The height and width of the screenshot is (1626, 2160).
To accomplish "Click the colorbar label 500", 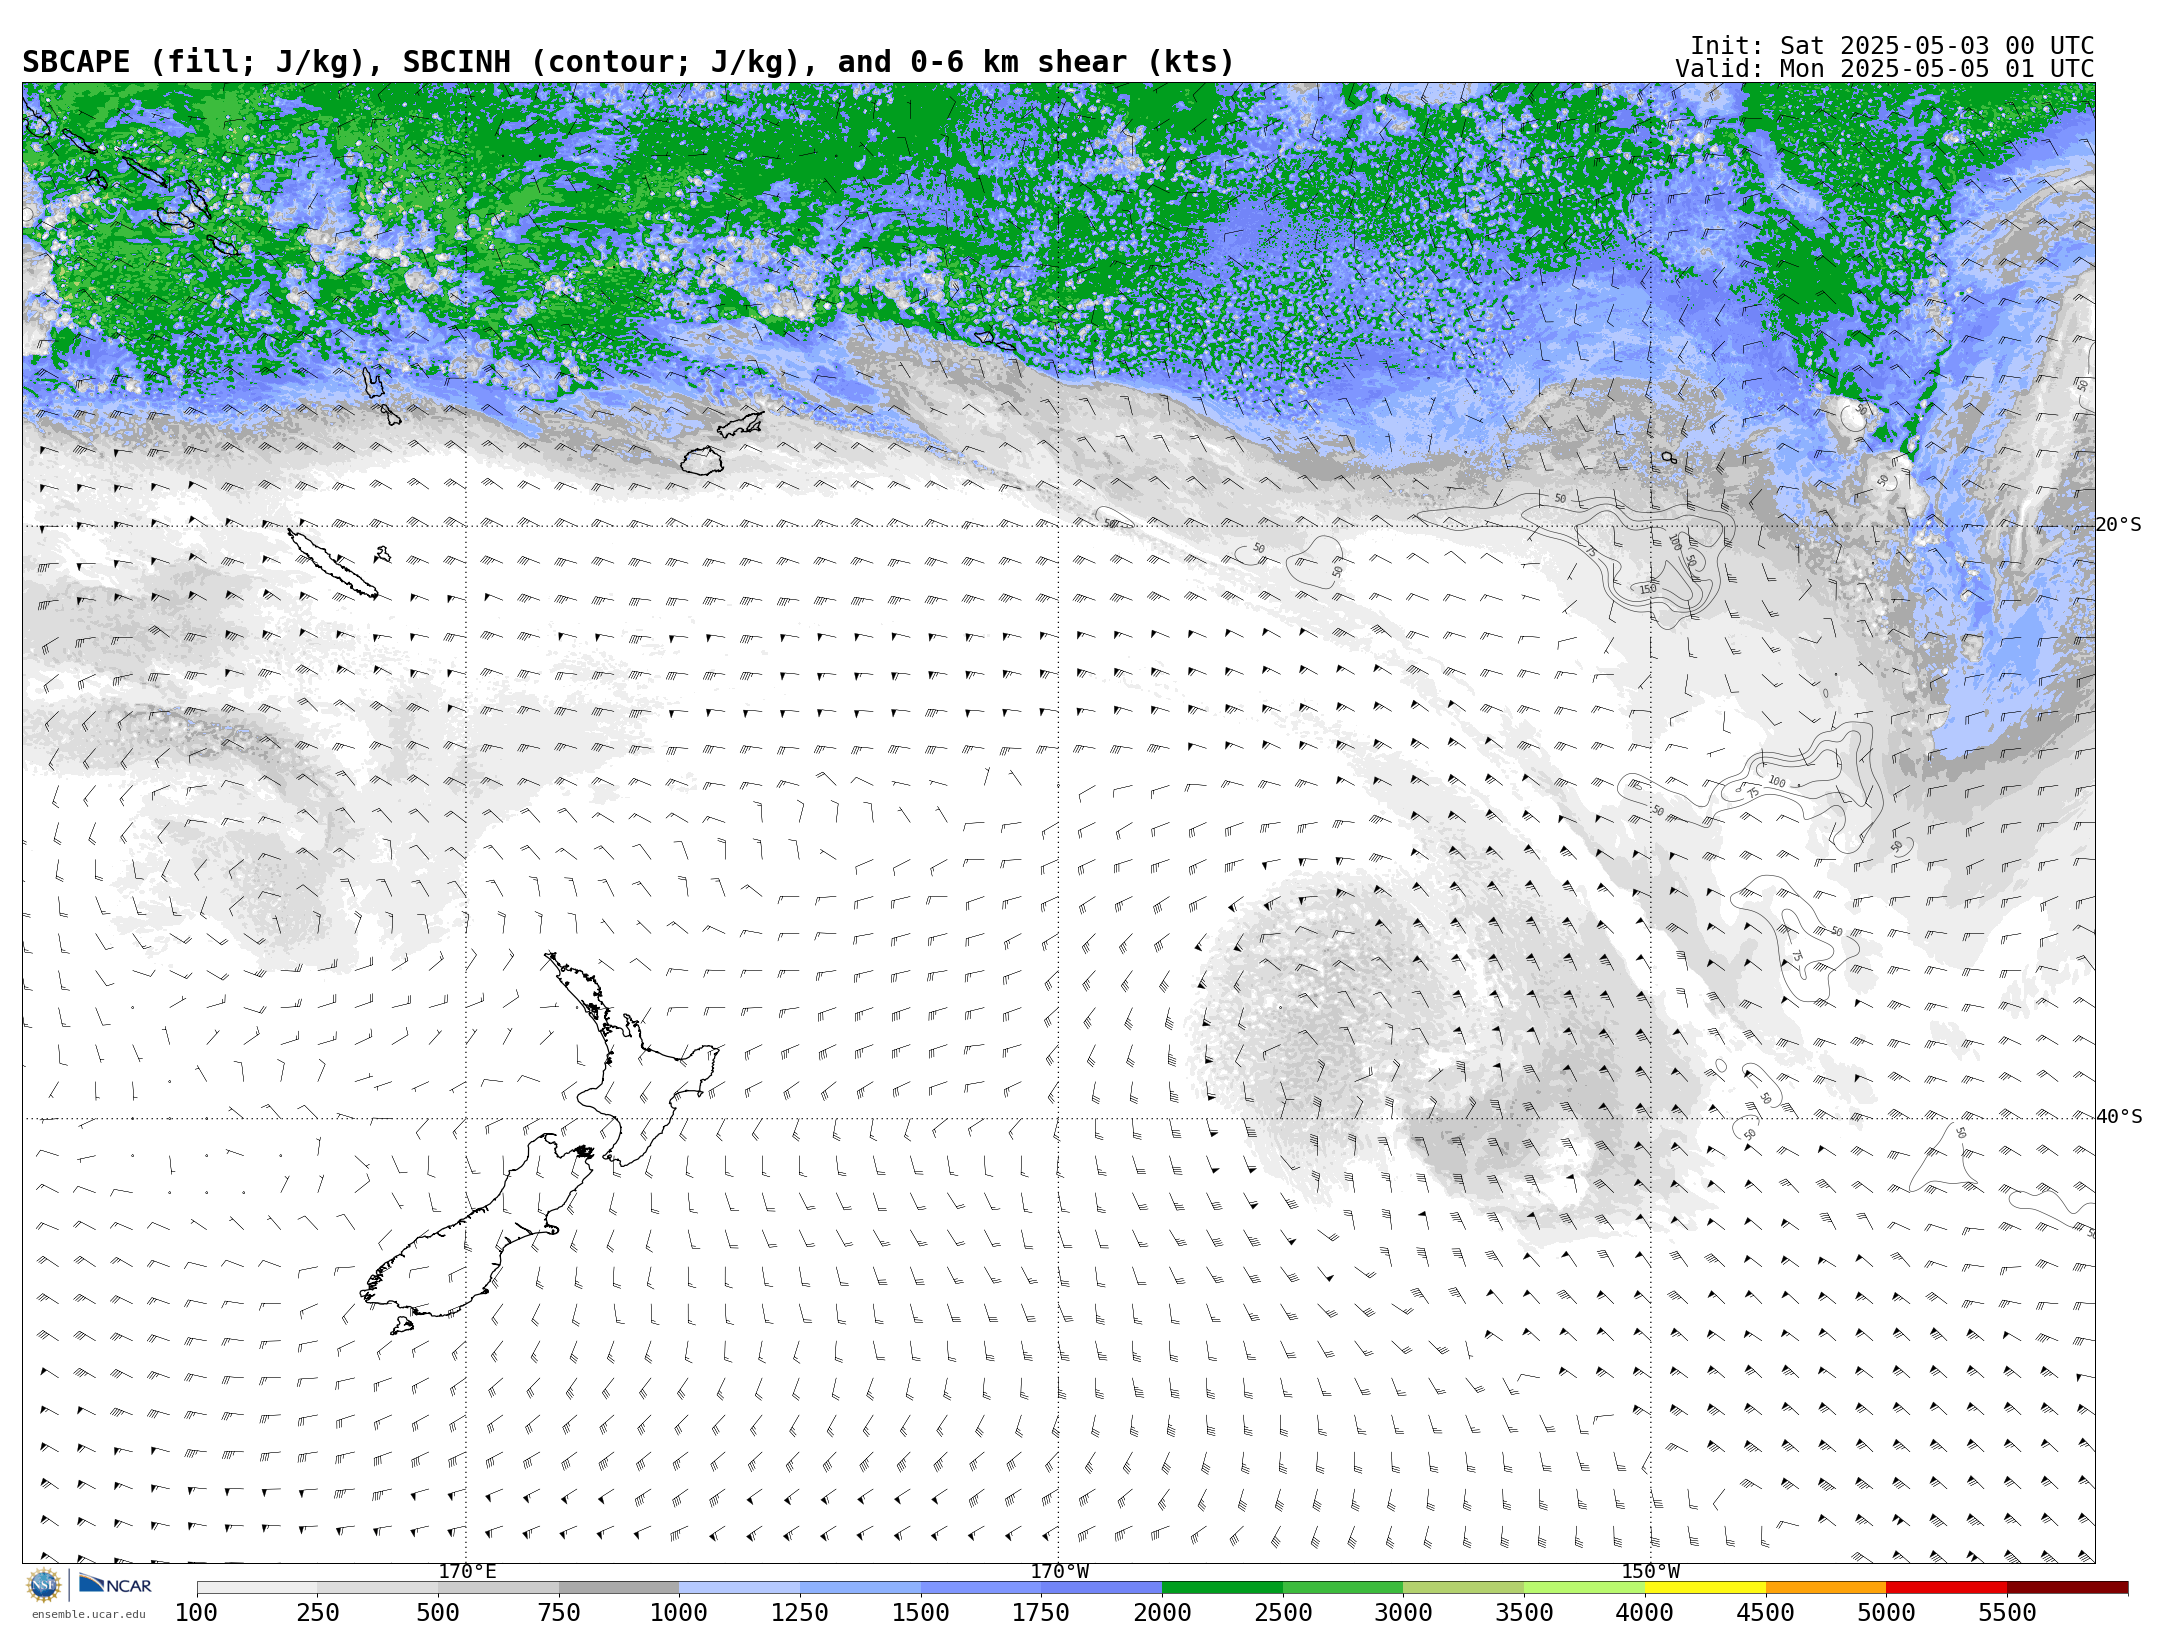I will [x=438, y=1612].
